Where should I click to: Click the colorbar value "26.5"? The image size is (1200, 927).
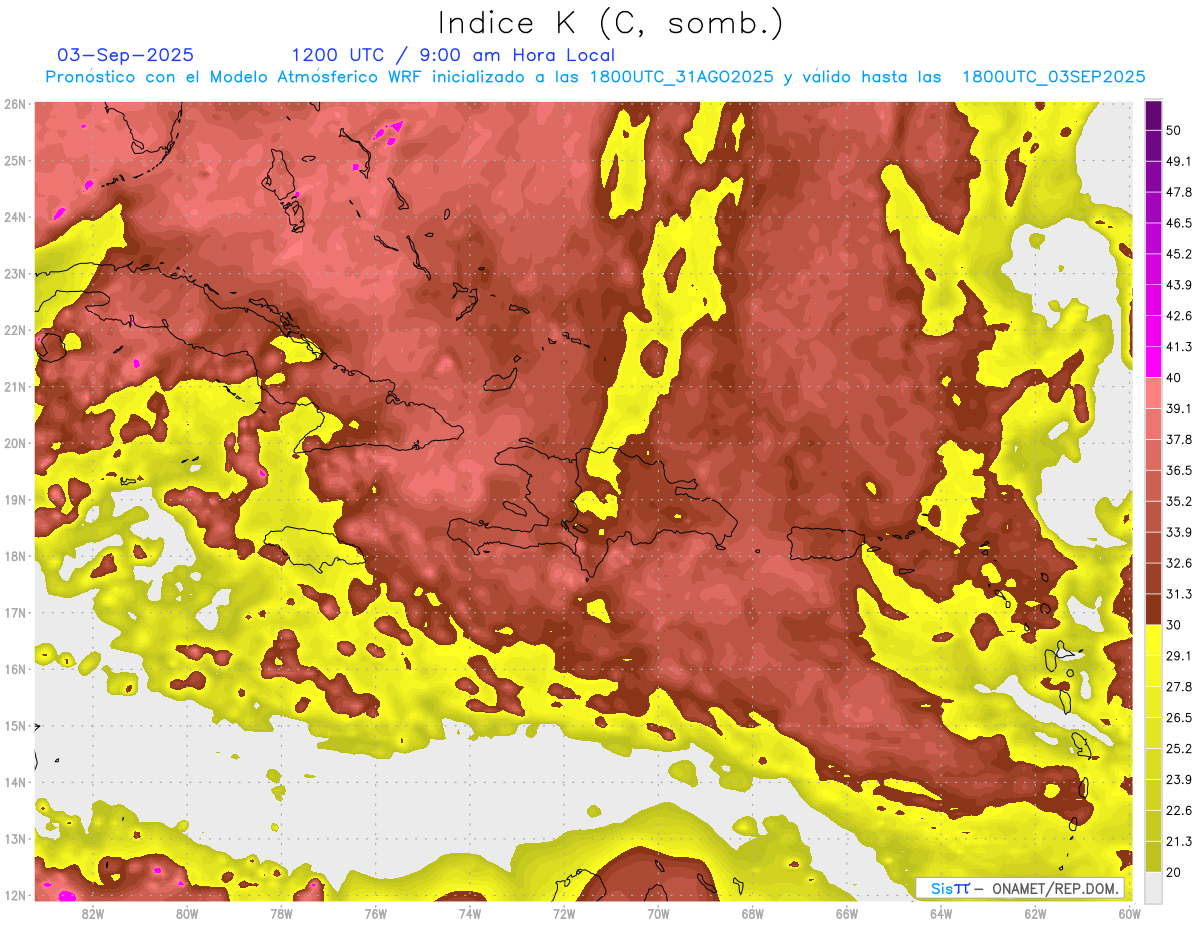1179,718
